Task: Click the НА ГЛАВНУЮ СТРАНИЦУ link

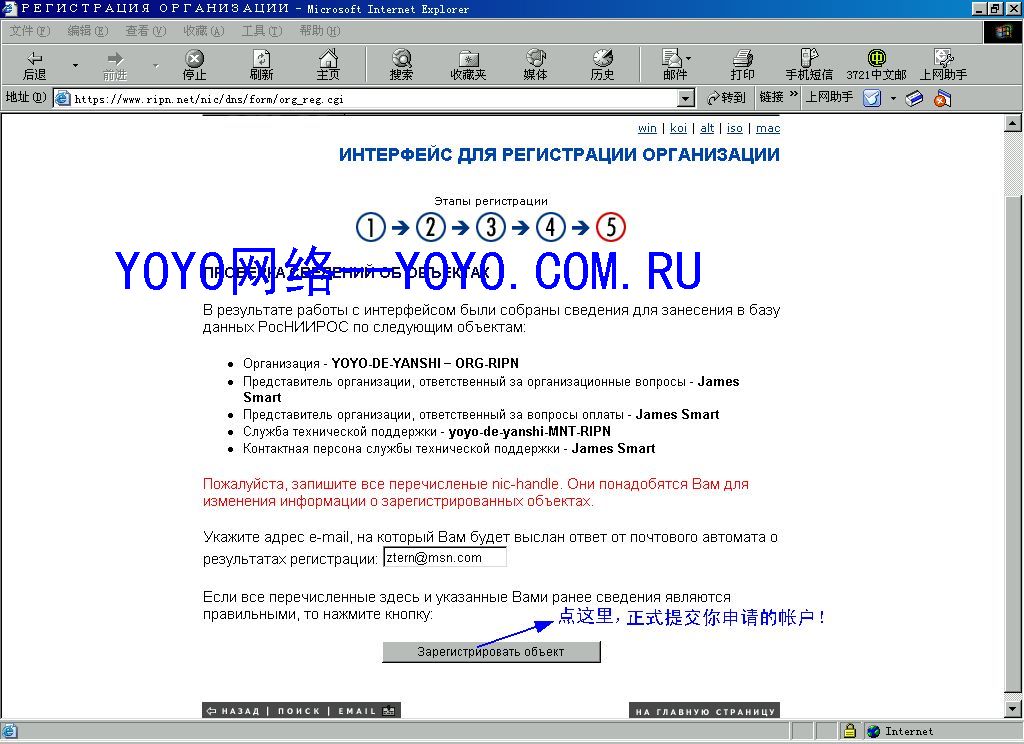Action: click(x=705, y=711)
